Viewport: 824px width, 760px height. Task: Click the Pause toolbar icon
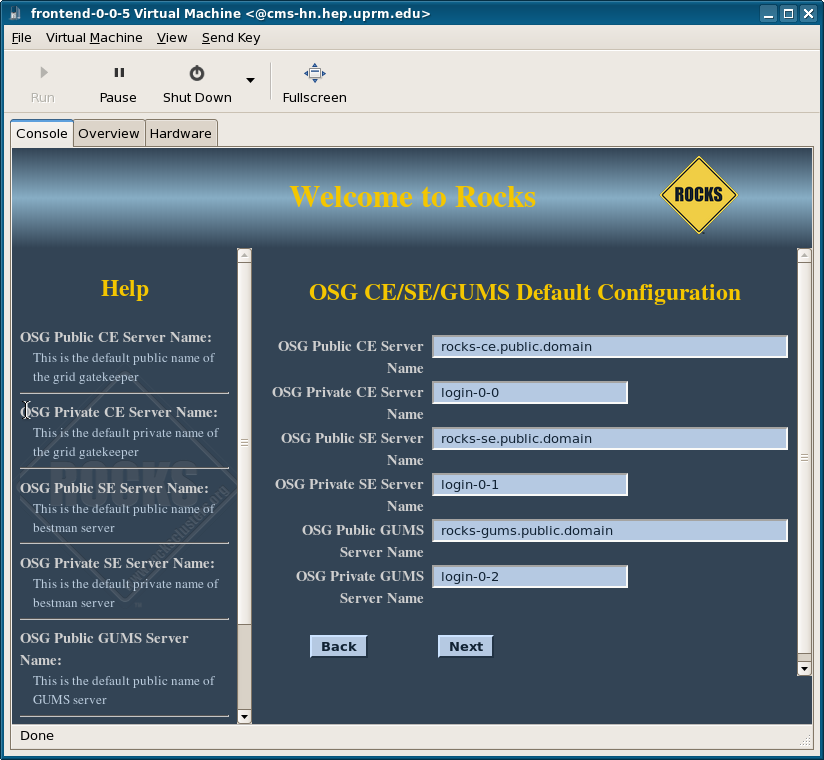(119, 73)
